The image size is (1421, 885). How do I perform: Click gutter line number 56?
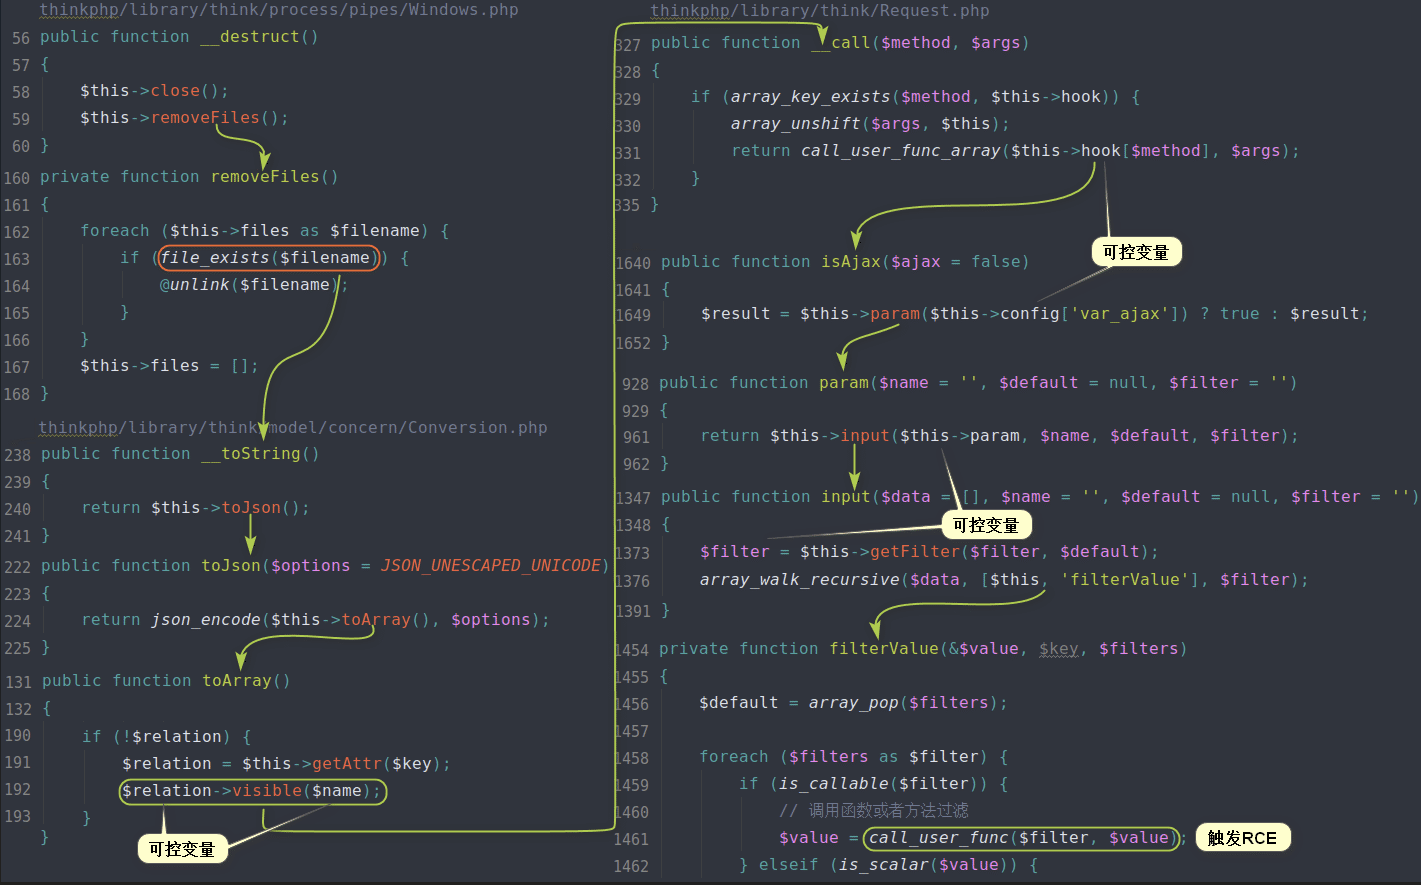tap(21, 38)
